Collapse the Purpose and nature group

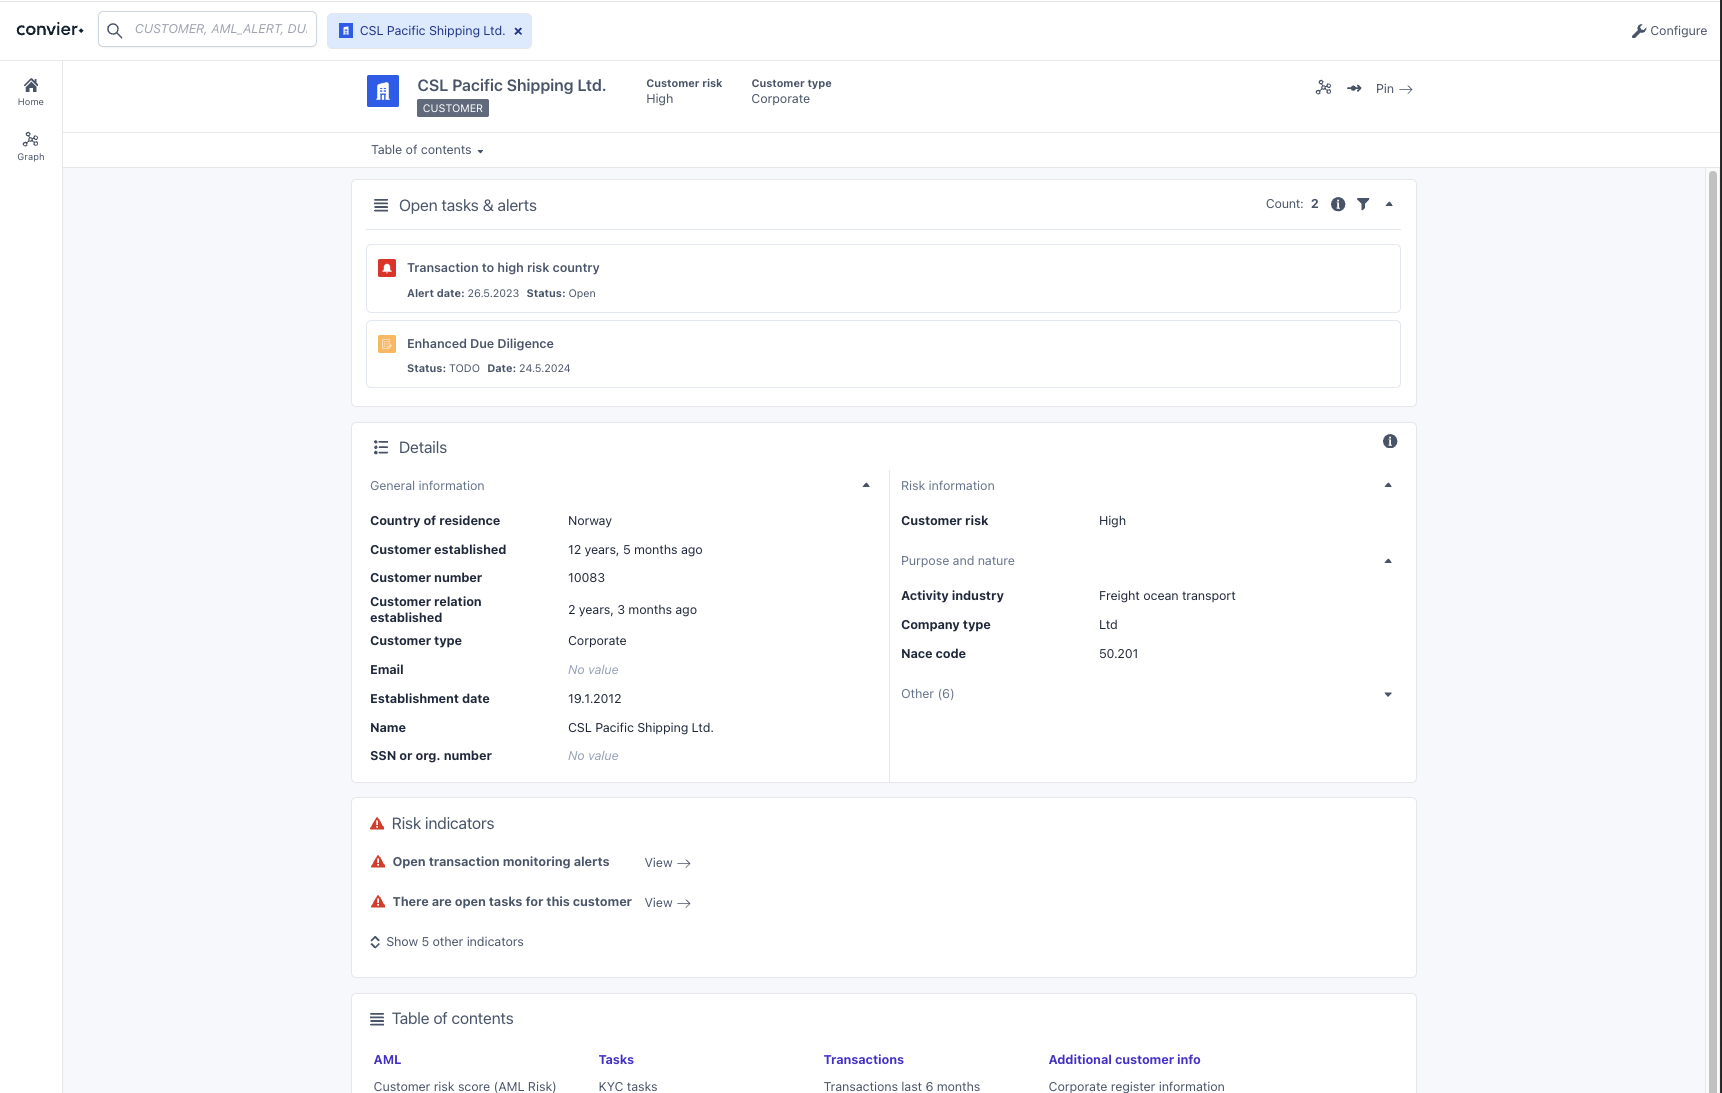(1388, 561)
